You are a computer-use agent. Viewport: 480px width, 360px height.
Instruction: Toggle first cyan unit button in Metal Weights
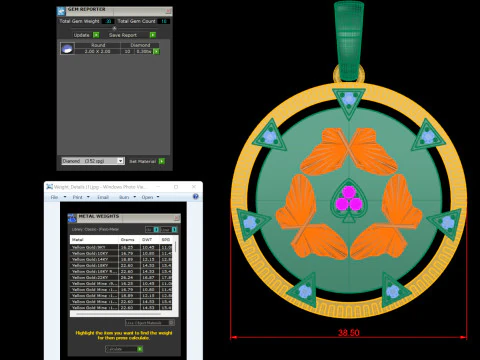point(156,229)
